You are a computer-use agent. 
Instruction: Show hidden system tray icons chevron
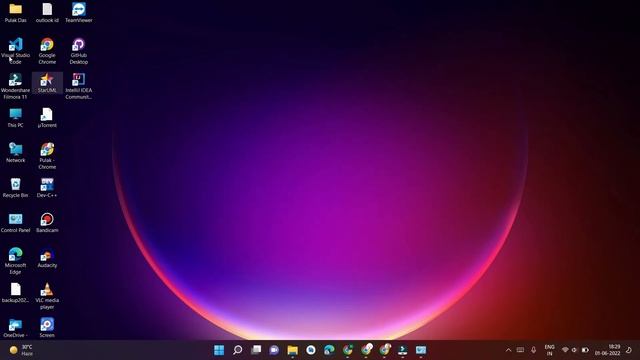tap(508, 350)
